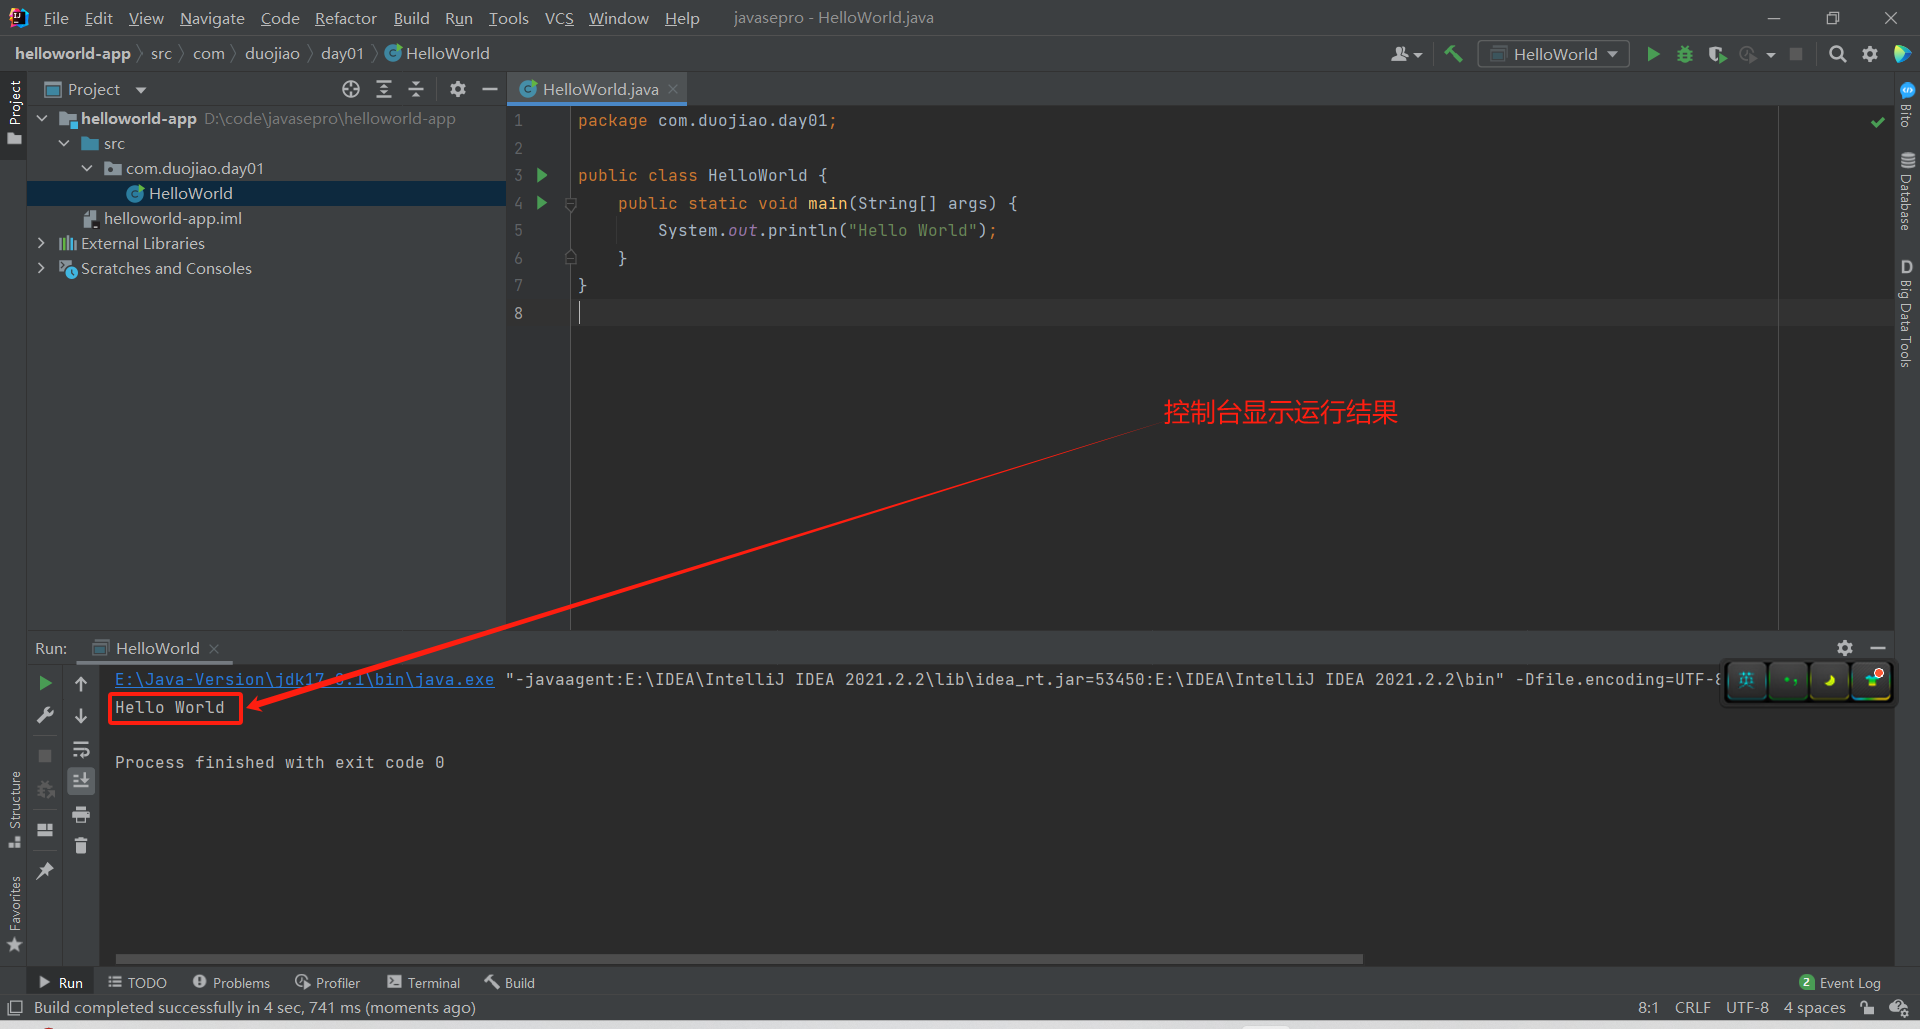Hide the Run tool window
Viewport: 1920px width, 1029px height.
coord(1878,648)
